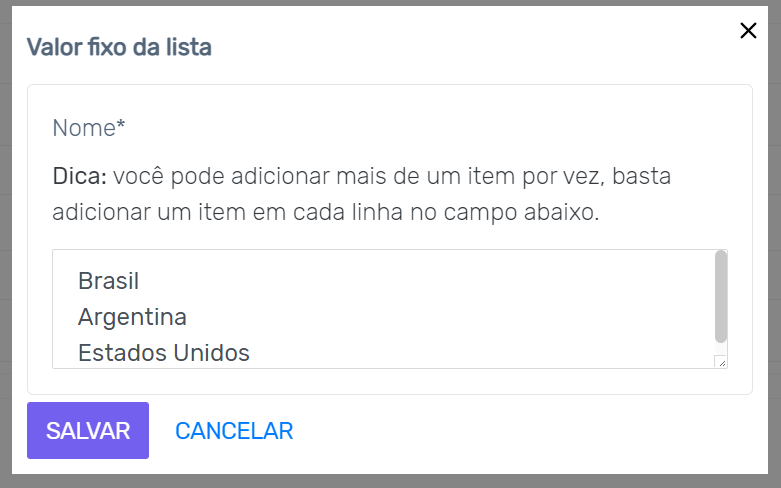Screen dimensions: 781x488
Task: Click the SALVAR button
Action: 88,431
